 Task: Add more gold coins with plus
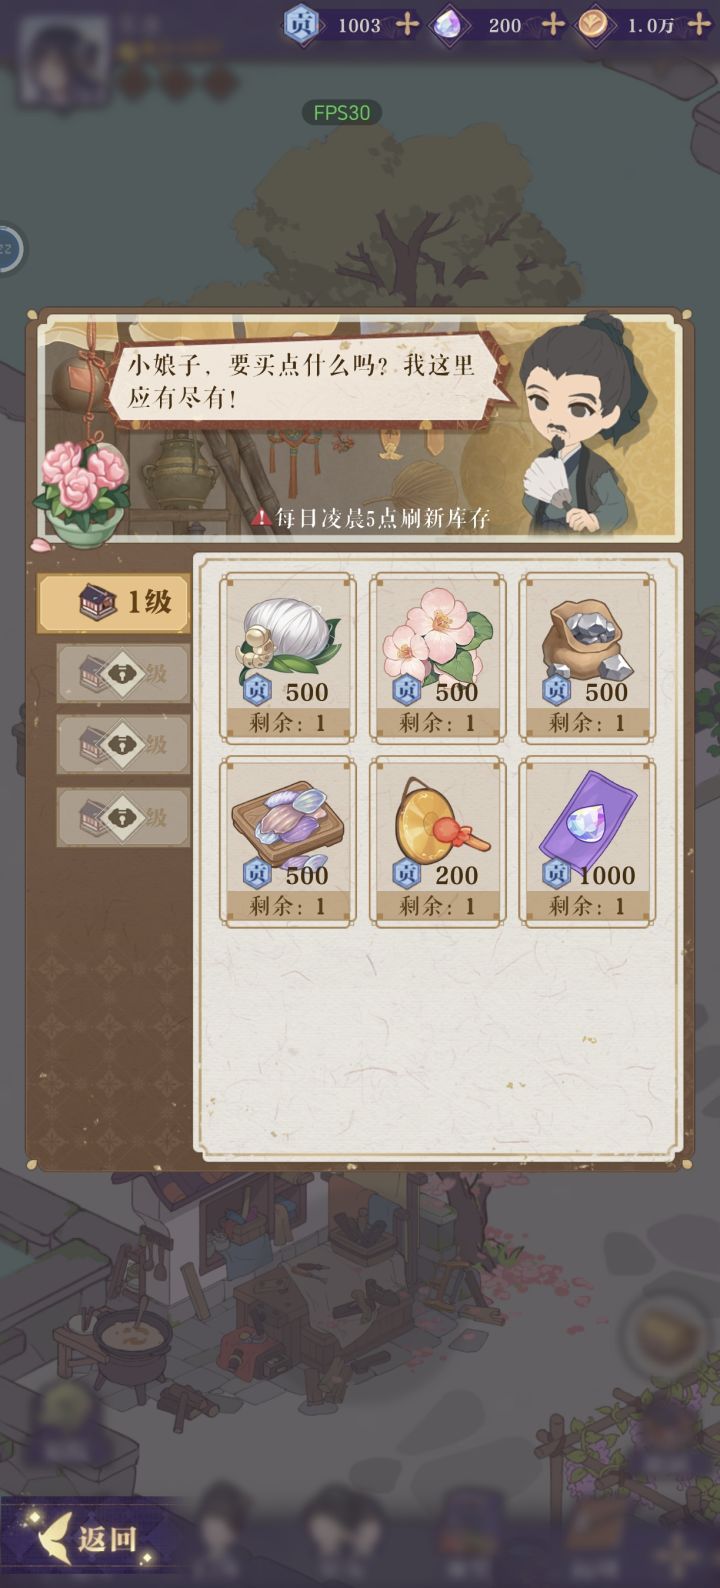(x=700, y=25)
